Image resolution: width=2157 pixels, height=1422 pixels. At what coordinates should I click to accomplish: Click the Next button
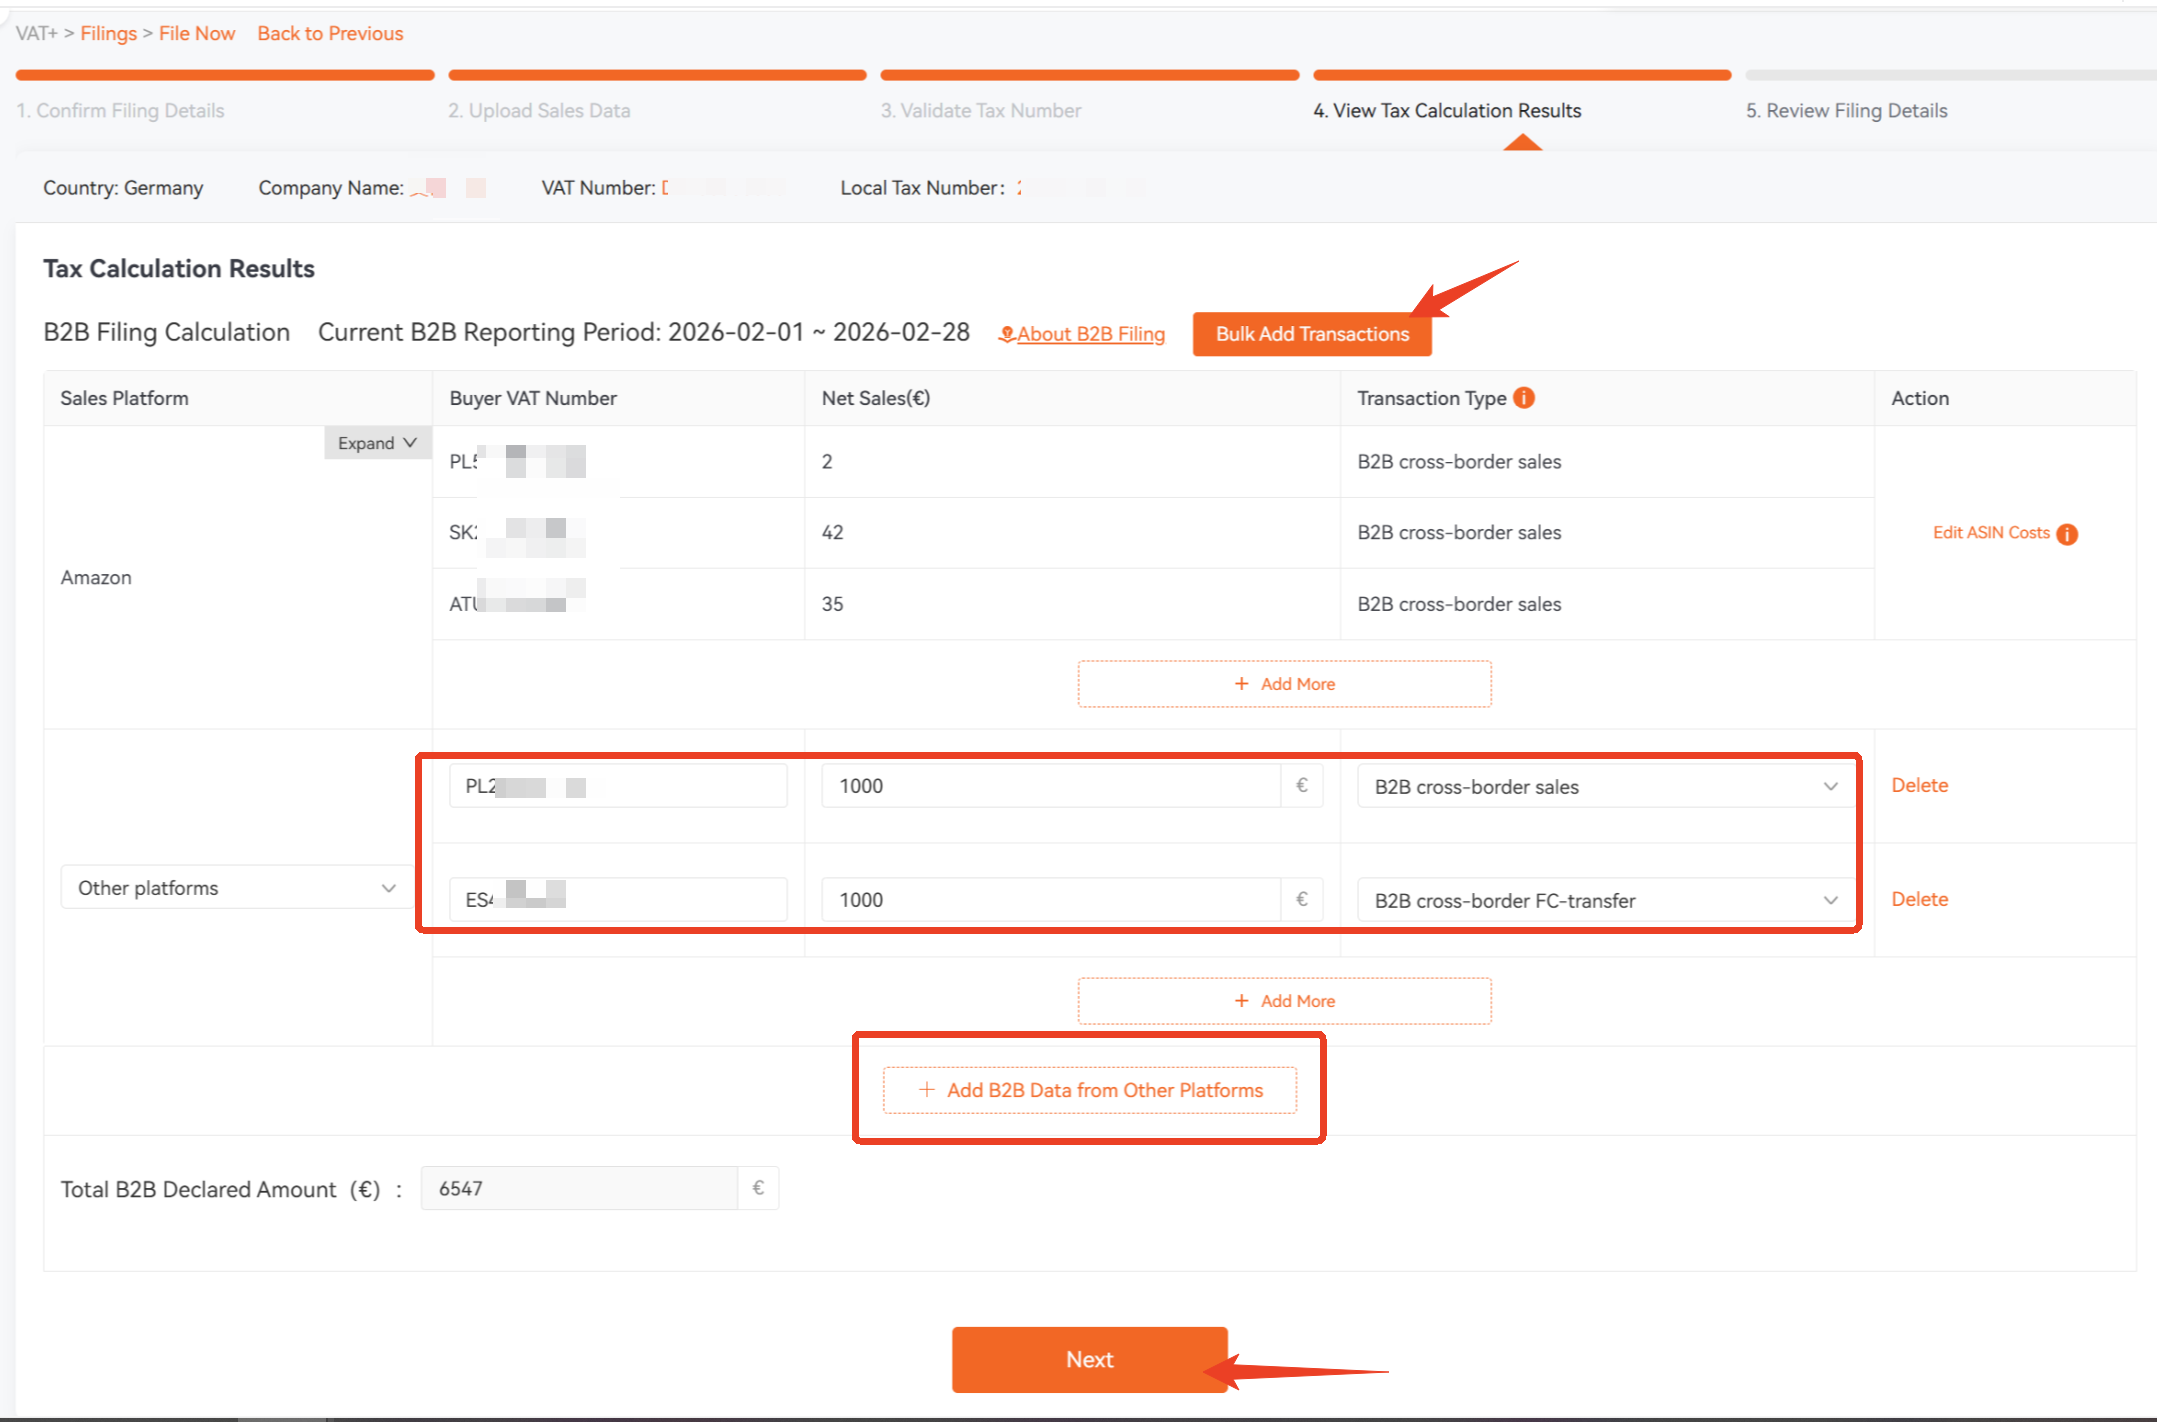tap(1089, 1359)
